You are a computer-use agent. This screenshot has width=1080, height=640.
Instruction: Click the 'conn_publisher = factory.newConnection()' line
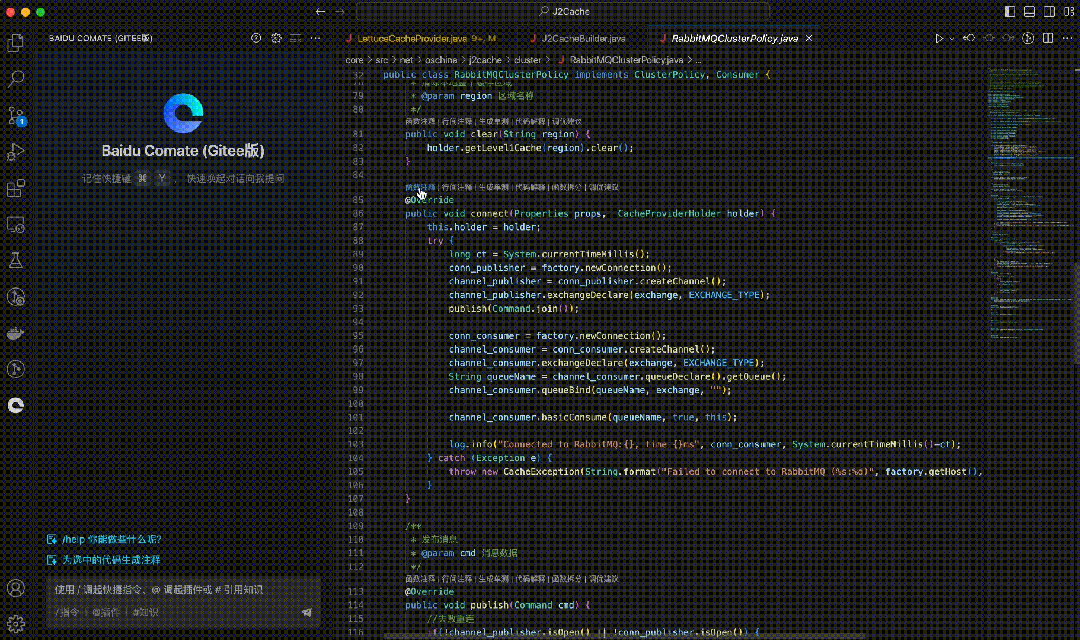tap(560, 268)
